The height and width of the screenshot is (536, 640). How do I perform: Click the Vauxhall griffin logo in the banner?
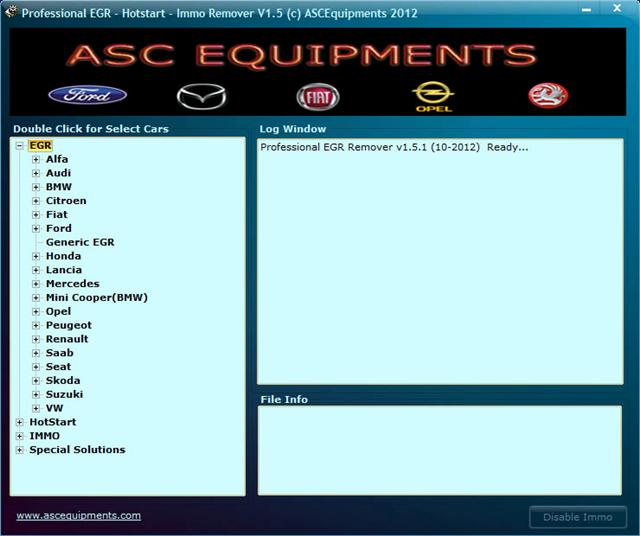coord(548,96)
